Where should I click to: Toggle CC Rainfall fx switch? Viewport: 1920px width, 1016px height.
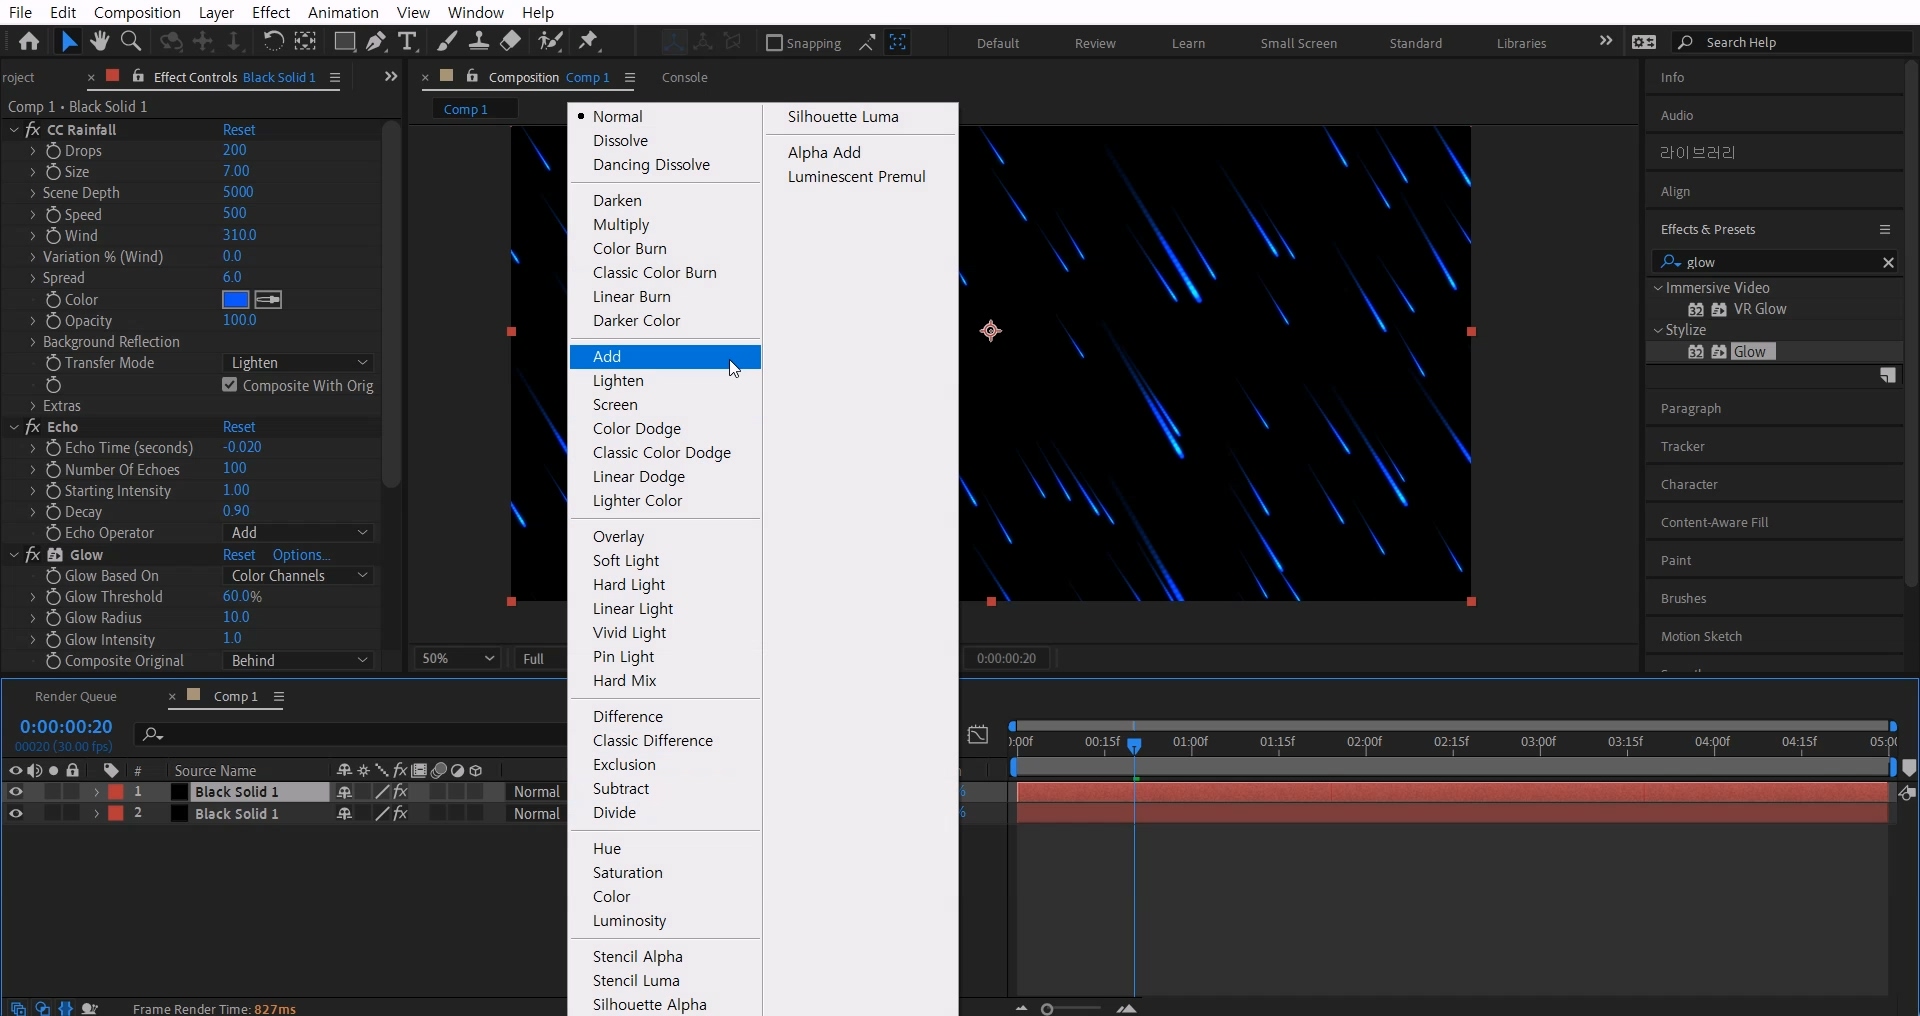[33, 130]
